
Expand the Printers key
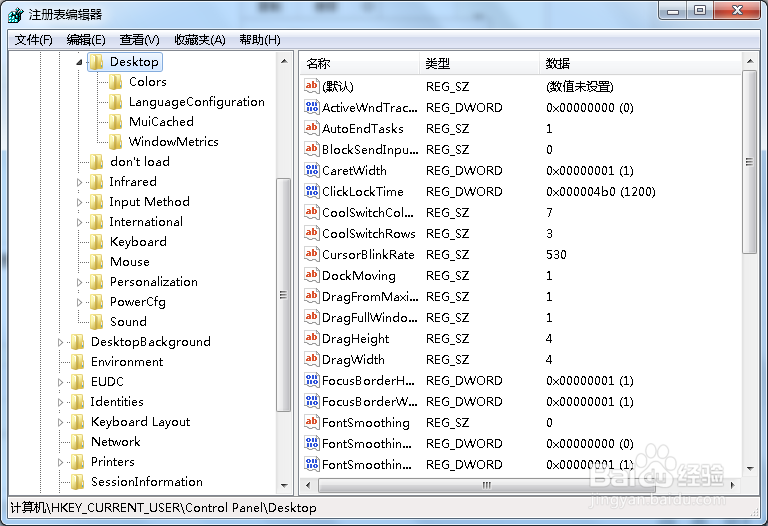tap(60, 462)
